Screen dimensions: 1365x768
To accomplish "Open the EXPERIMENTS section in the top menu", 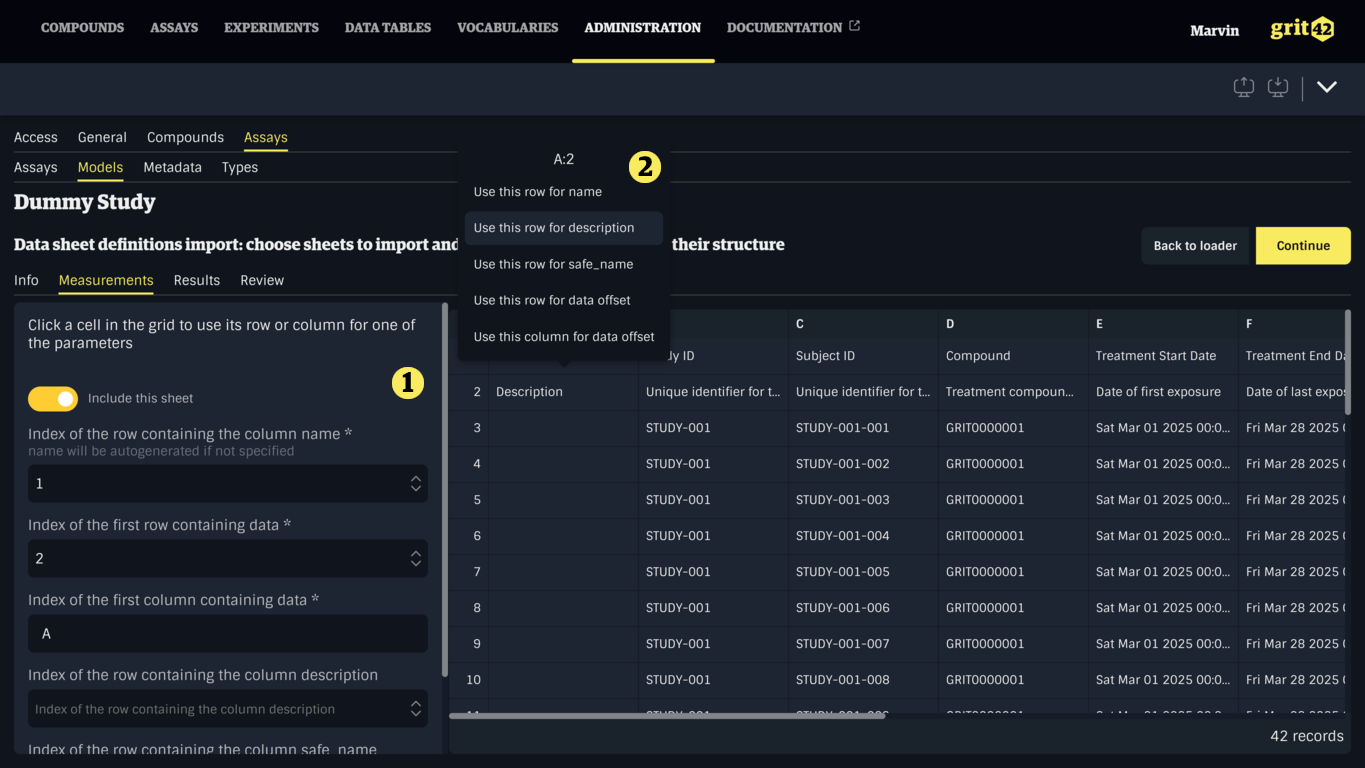I will coord(271,28).
